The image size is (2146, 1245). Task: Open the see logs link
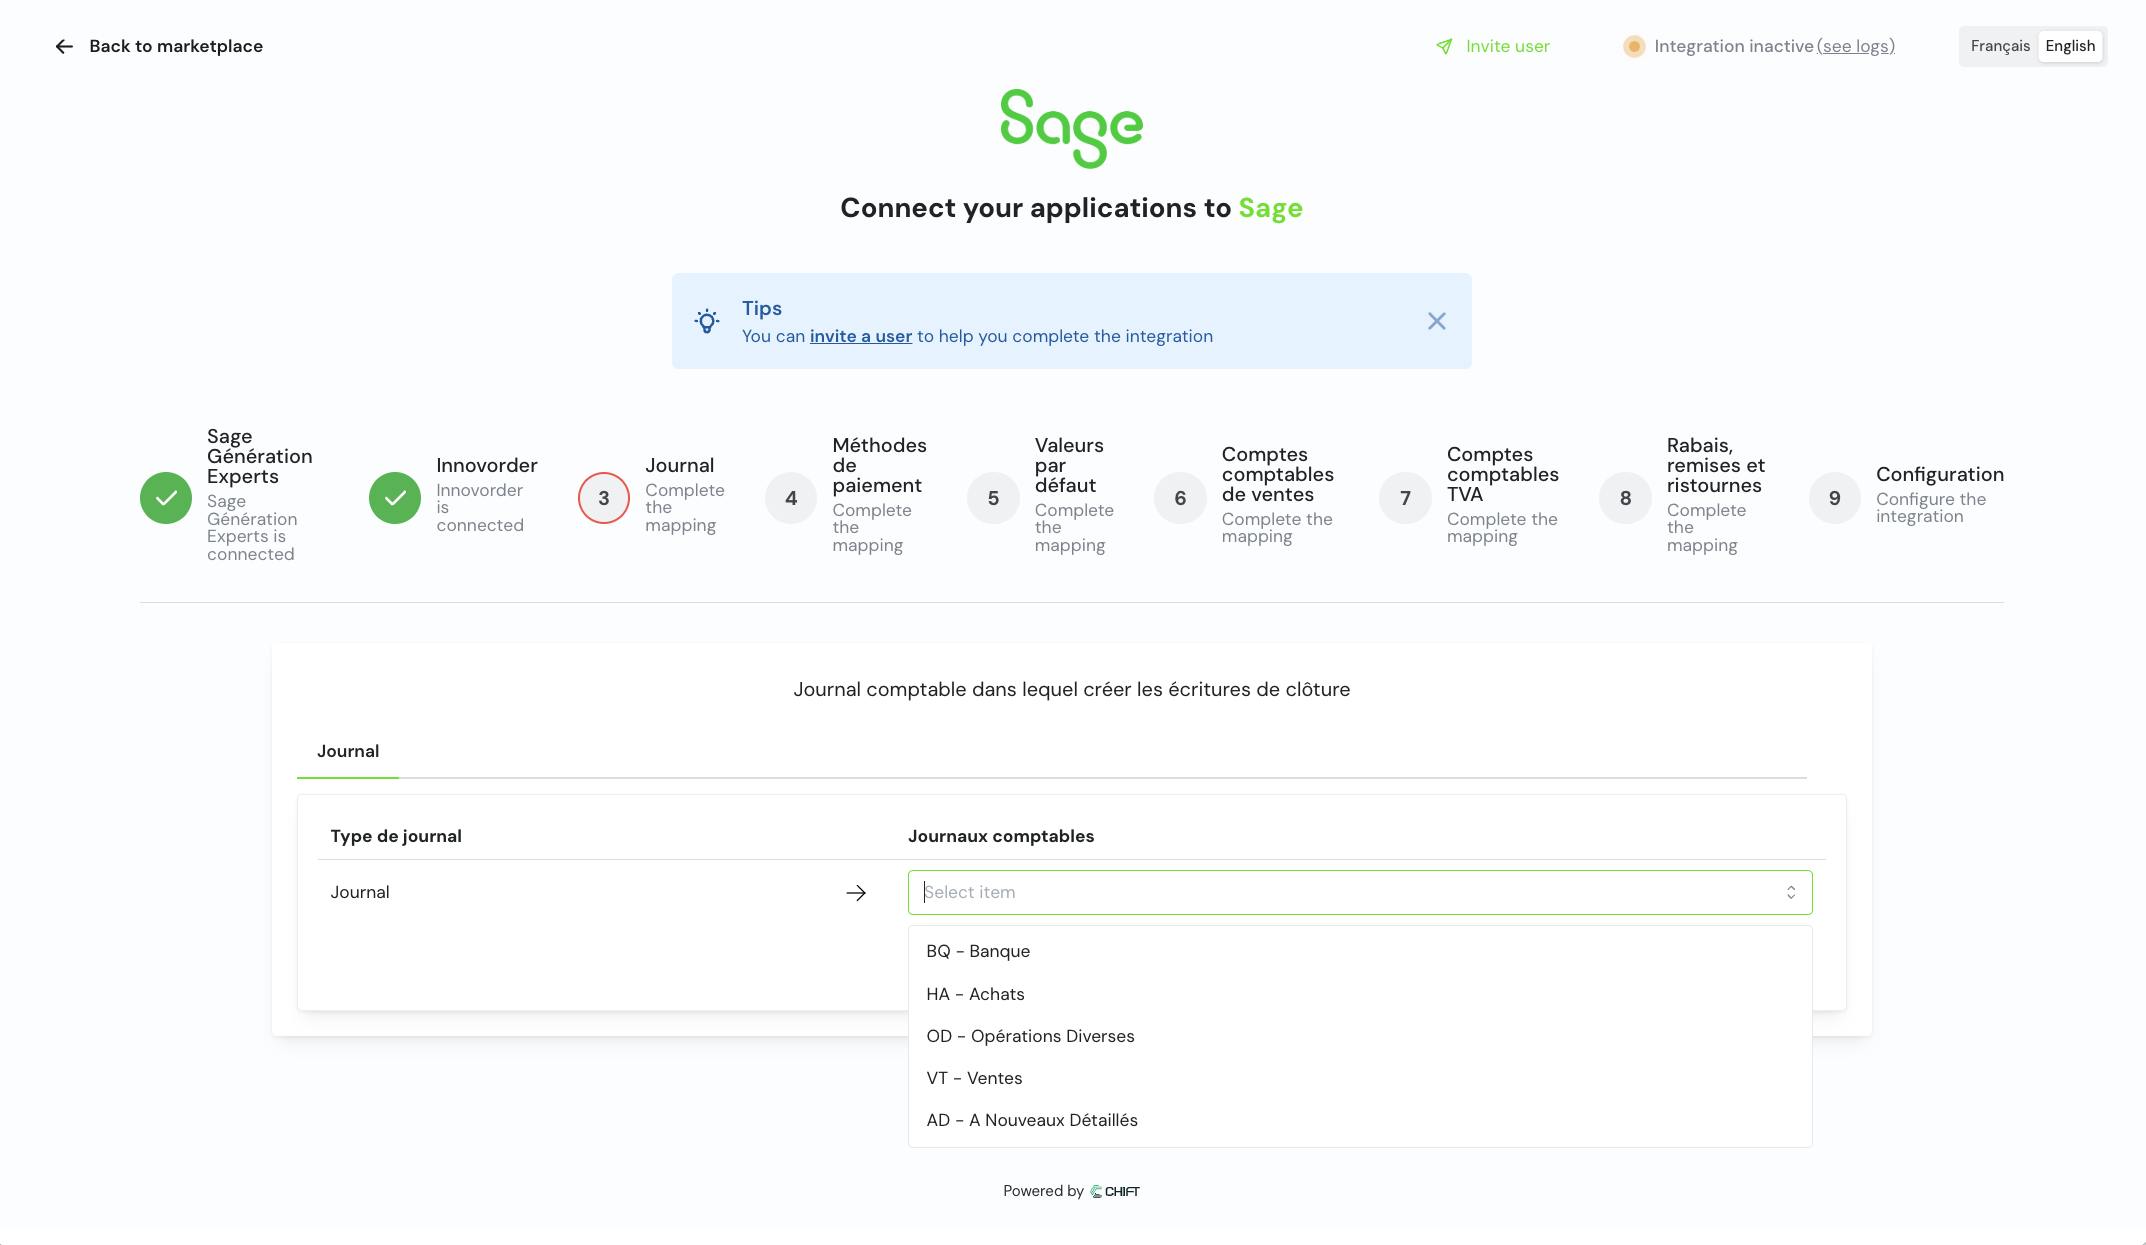click(1855, 46)
